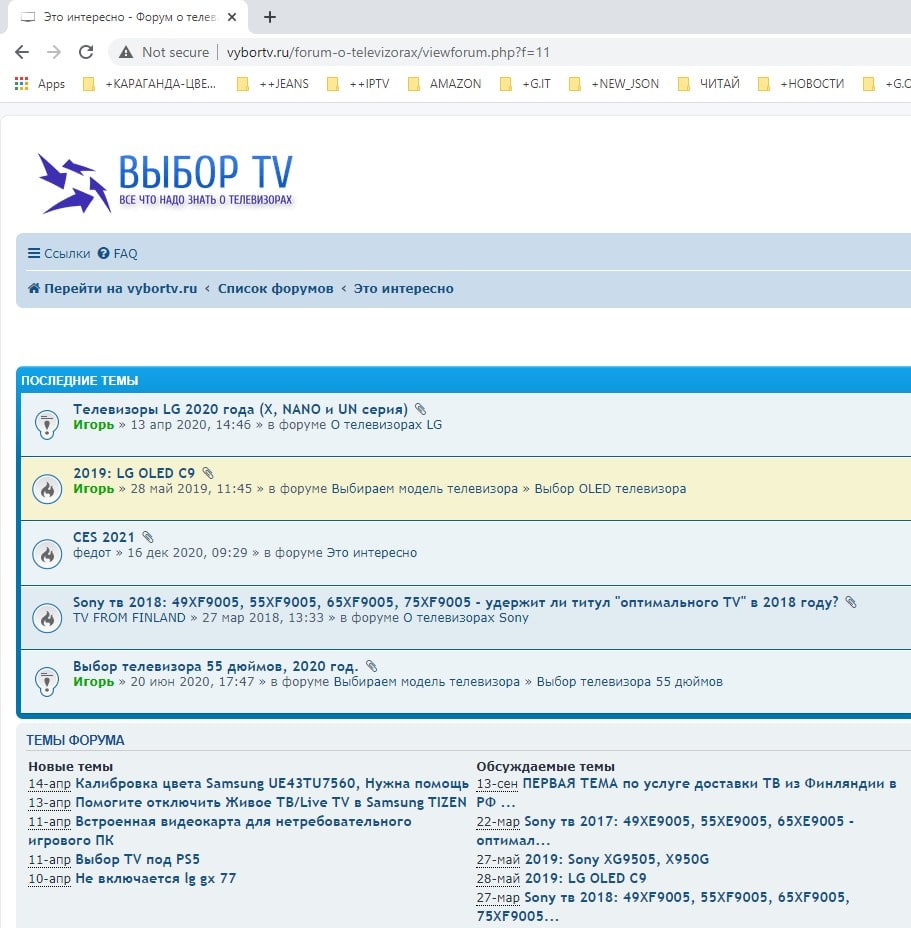View profile of TV FROM FINLAND
The image size is (911, 928).
(129, 617)
